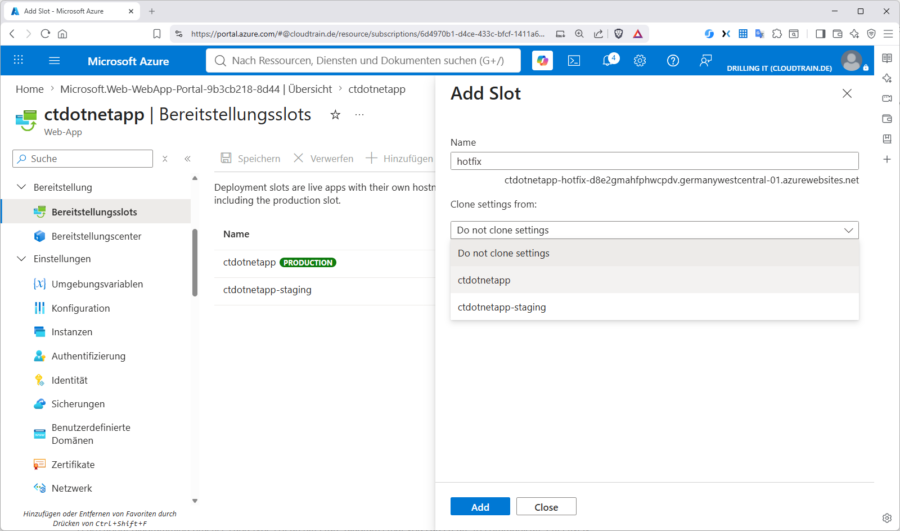Screen dimensions: 900x531
Task: Open Umgebungsvariablen settings
Action: tap(96, 284)
